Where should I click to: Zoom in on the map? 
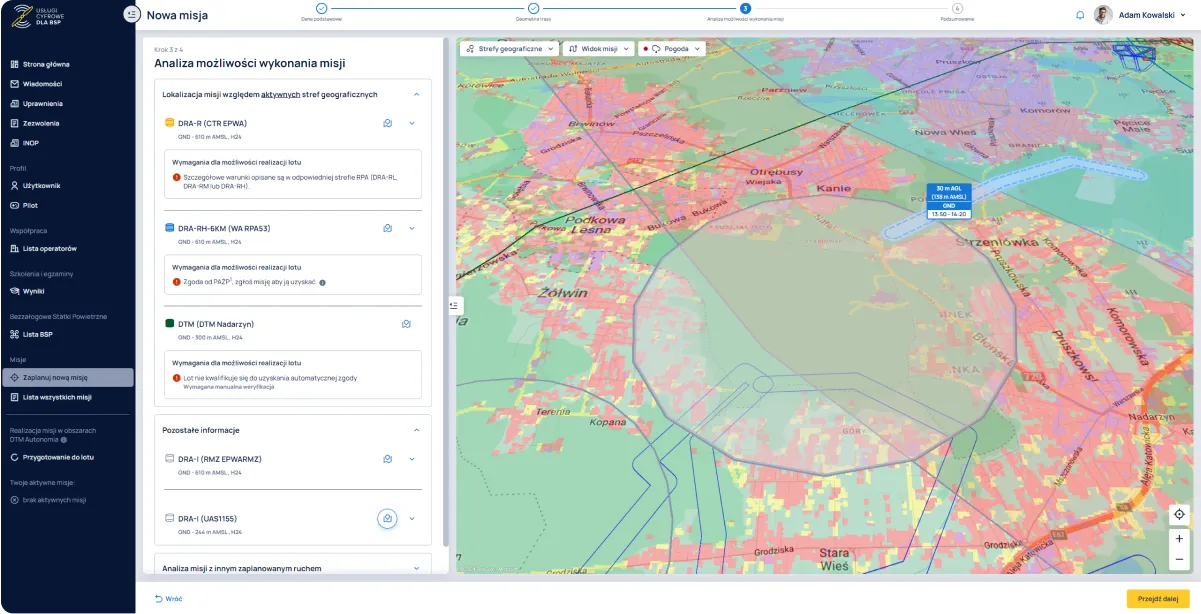pos(1179,538)
